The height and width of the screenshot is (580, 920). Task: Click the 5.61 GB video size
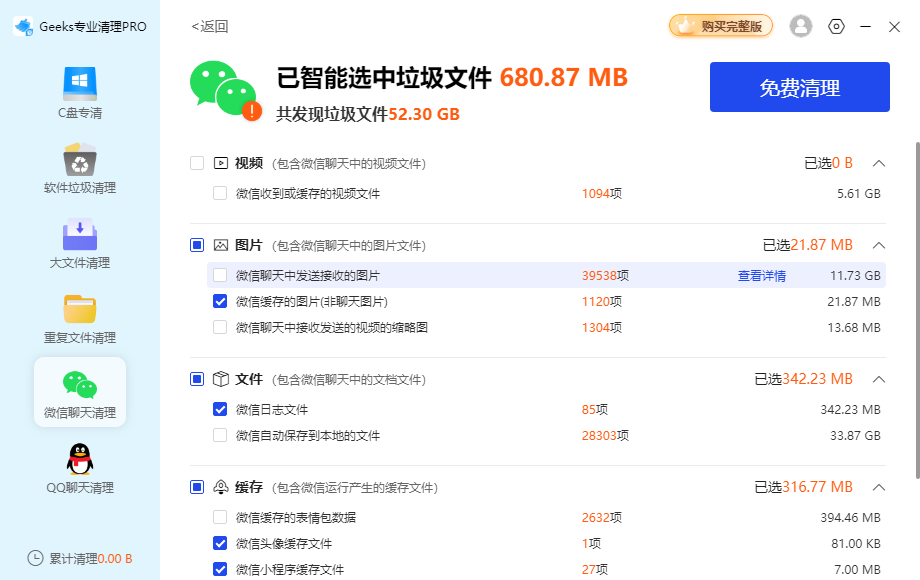pyautogui.click(x=858, y=194)
